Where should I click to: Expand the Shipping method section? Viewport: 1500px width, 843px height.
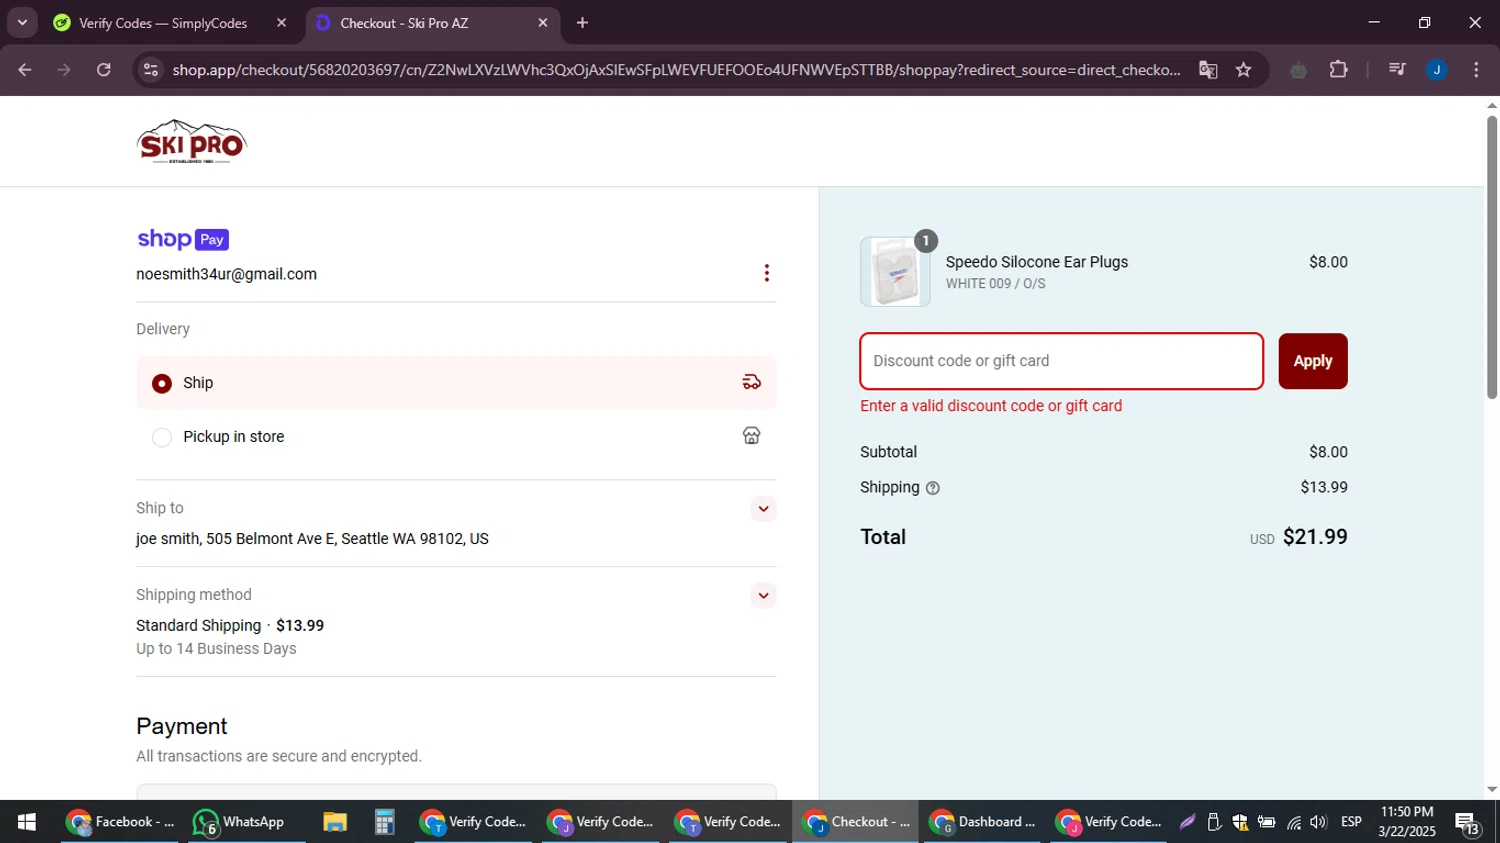[763, 596]
